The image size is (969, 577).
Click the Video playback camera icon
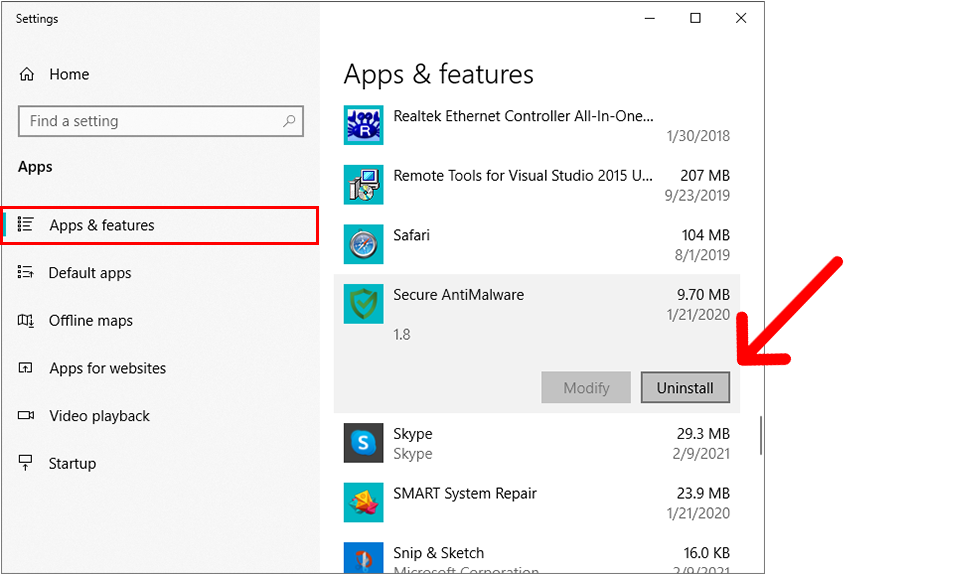[x=25, y=415]
